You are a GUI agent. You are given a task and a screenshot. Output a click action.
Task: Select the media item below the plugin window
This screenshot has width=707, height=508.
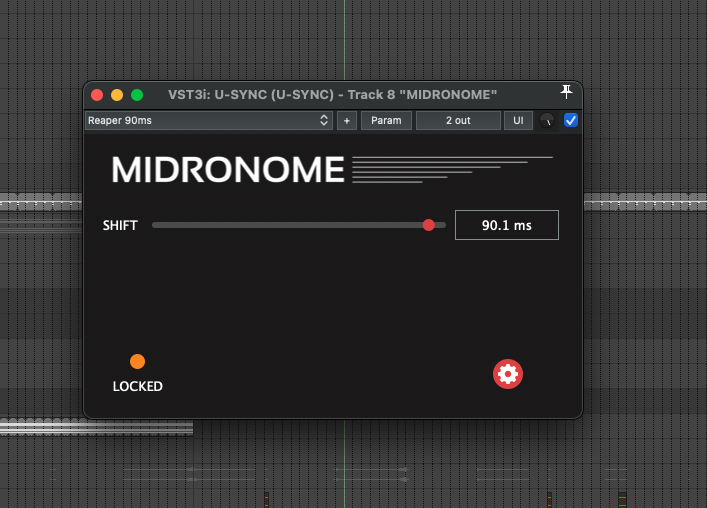[96, 427]
